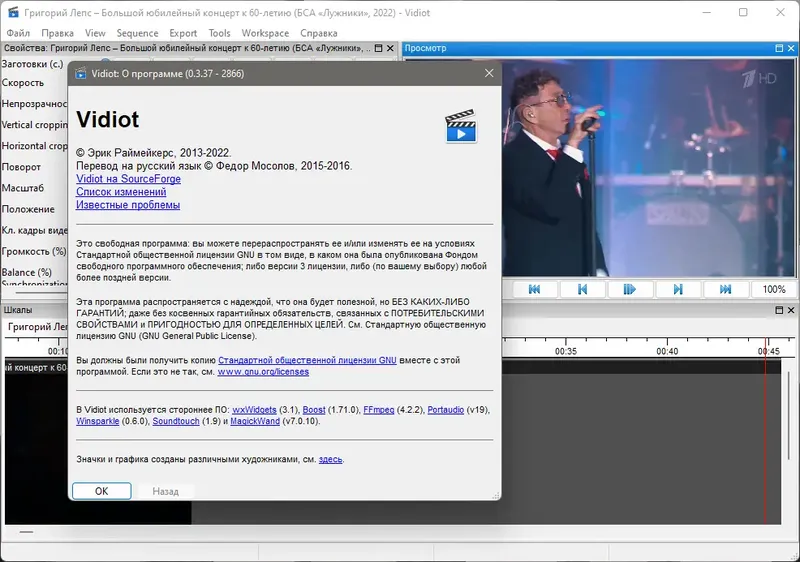The height and width of the screenshot is (562, 800).
Task: Close the About Vidiot dialog
Action: [x=489, y=73]
